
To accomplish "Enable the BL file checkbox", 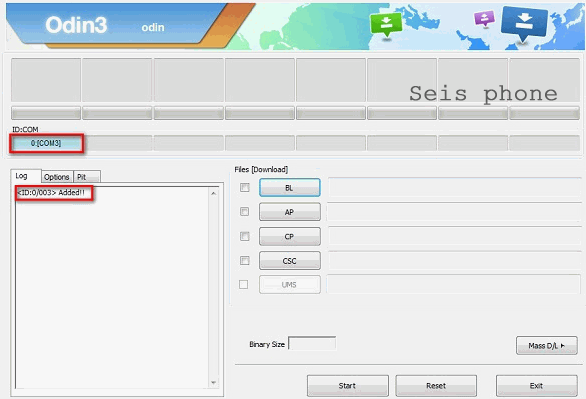I will [x=245, y=187].
